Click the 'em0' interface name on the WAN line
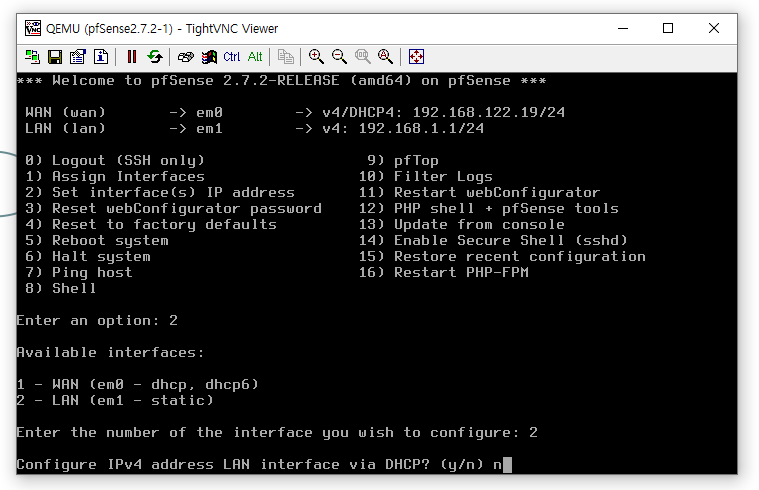 (x=209, y=112)
